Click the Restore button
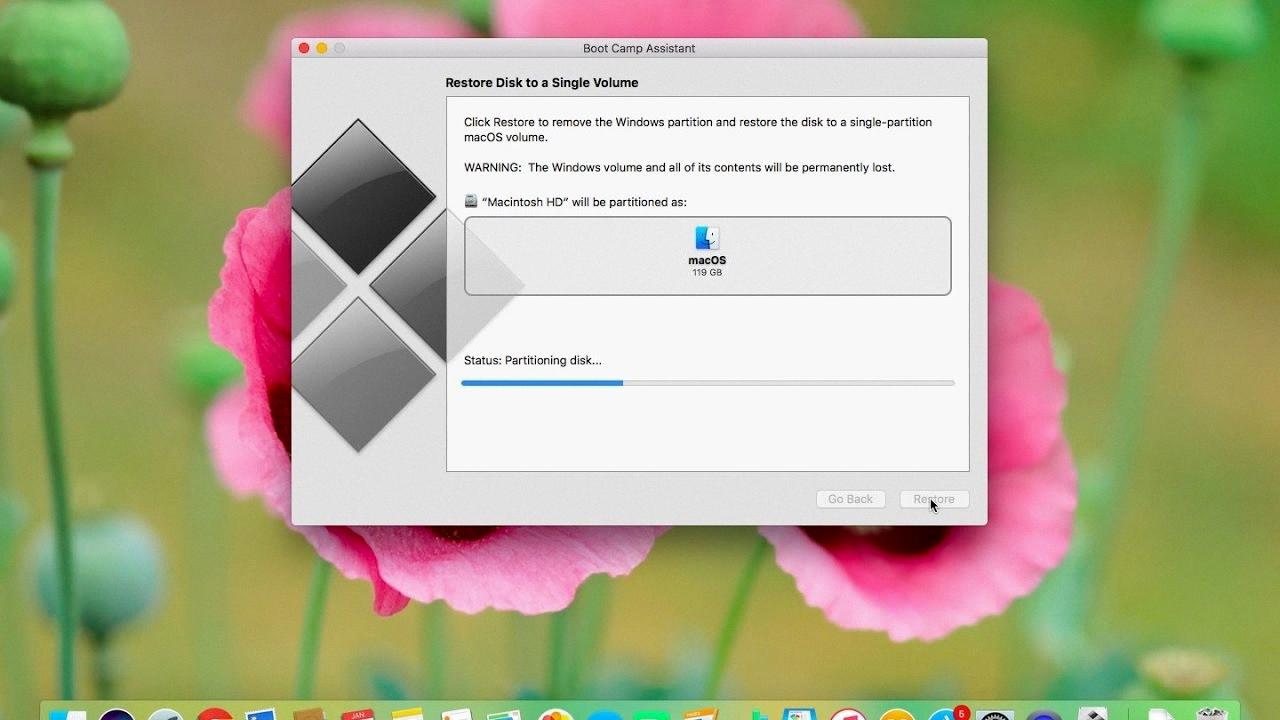The width and height of the screenshot is (1280, 720). 934,499
